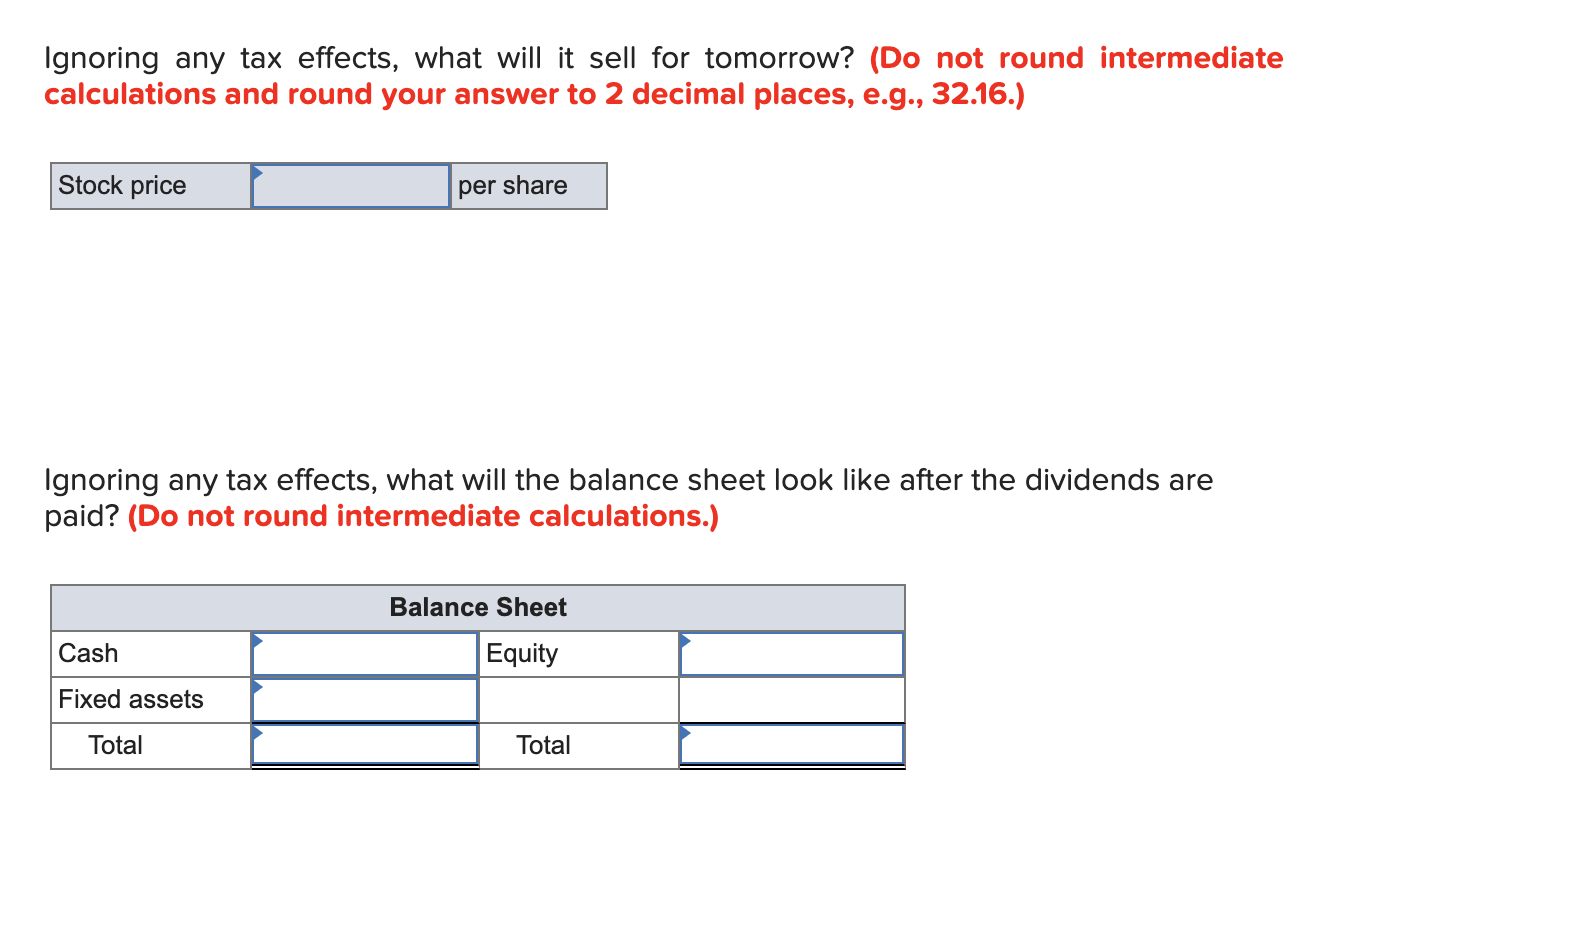The width and height of the screenshot is (1580, 938).
Task: Select the Fixed assets input field
Action: point(365,699)
